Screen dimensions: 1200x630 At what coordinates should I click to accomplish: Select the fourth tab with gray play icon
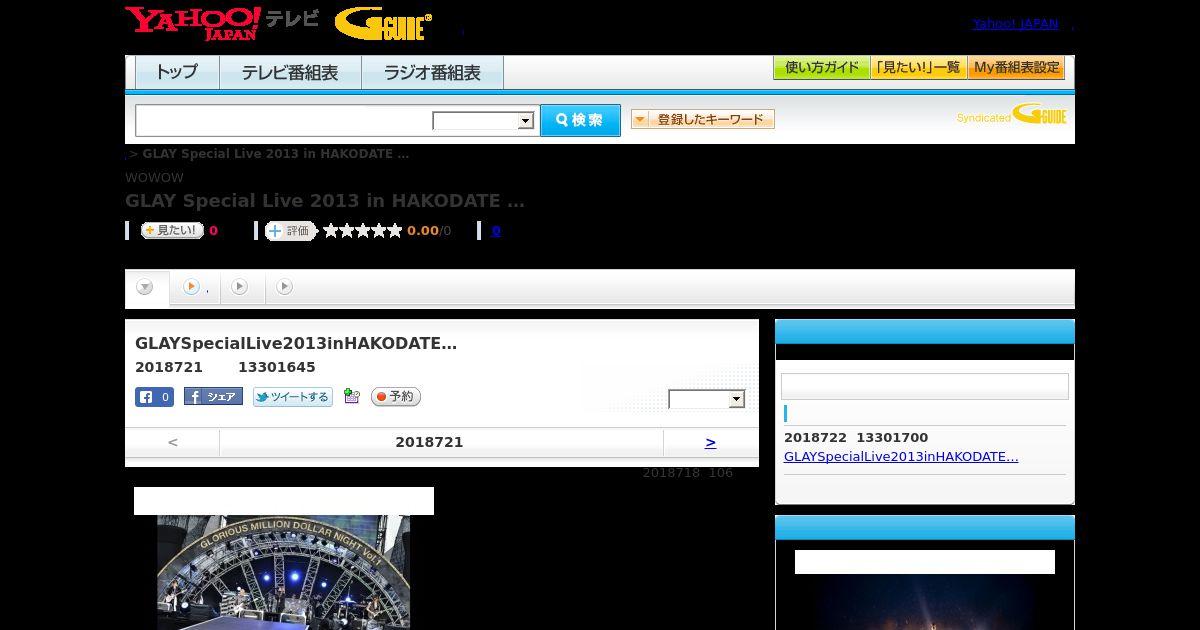point(285,288)
